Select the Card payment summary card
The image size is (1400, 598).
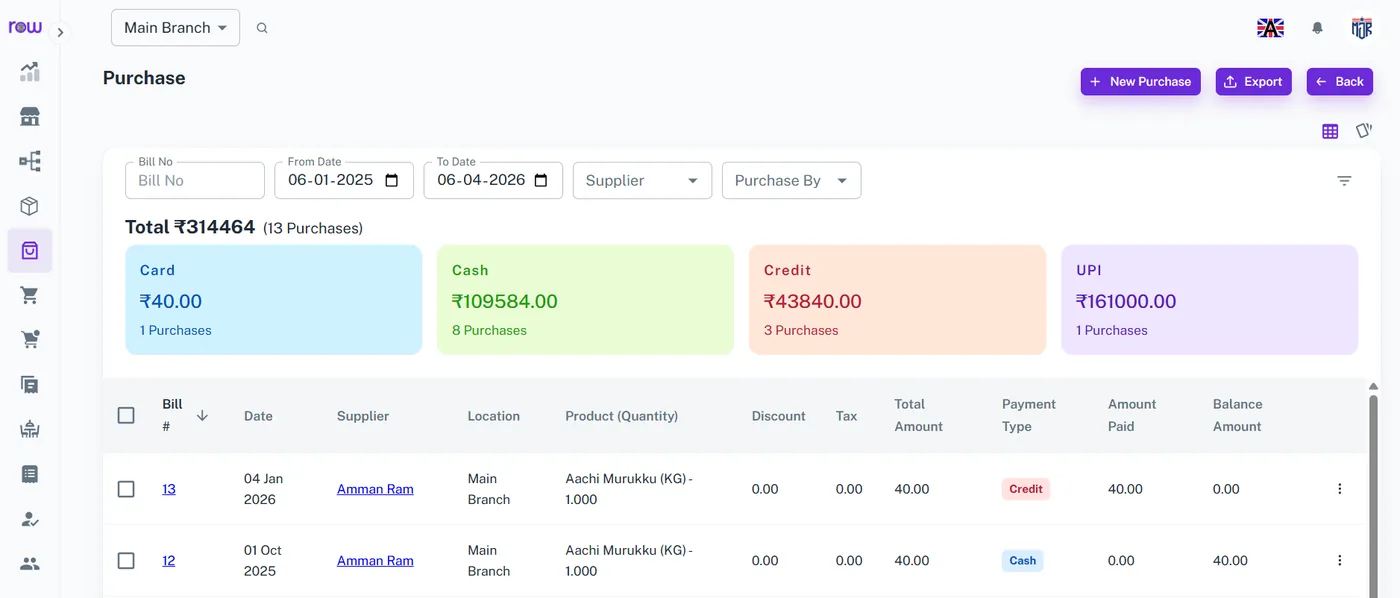(x=273, y=300)
